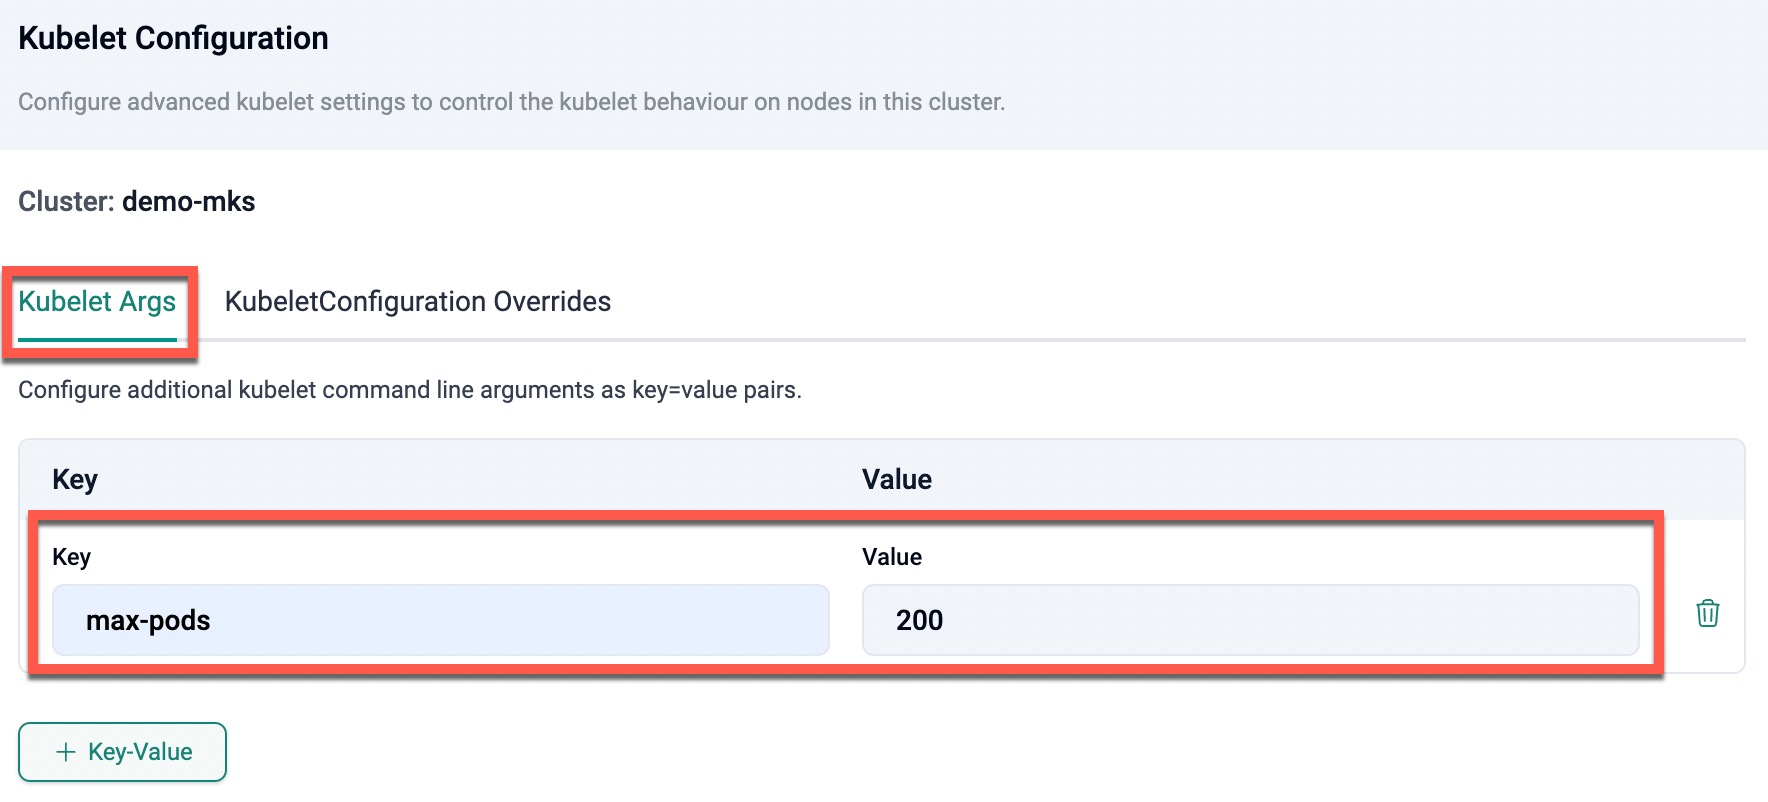1768x802 pixels.
Task: Click the Kubelet Configuration page heading
Action: (173, 38)
